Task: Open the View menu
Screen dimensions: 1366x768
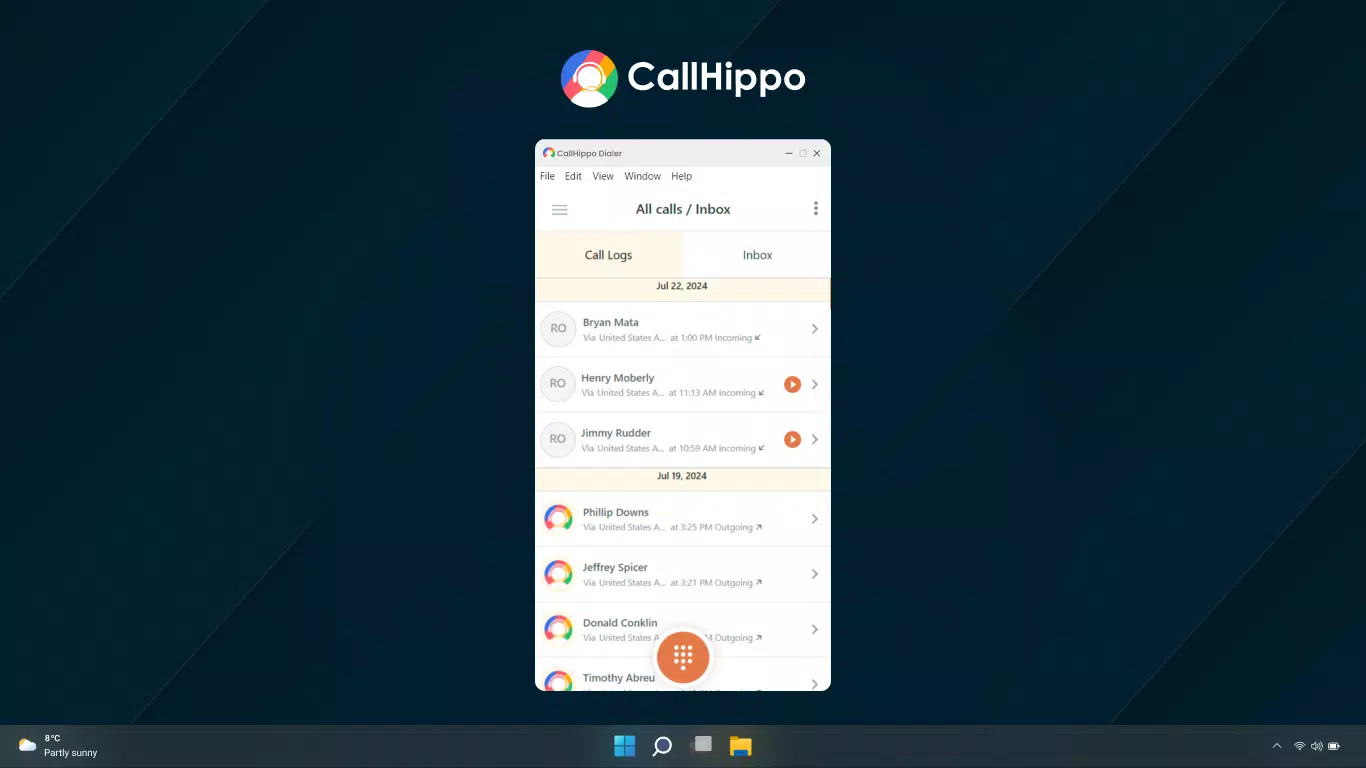Action: click(x=603, y=176)
